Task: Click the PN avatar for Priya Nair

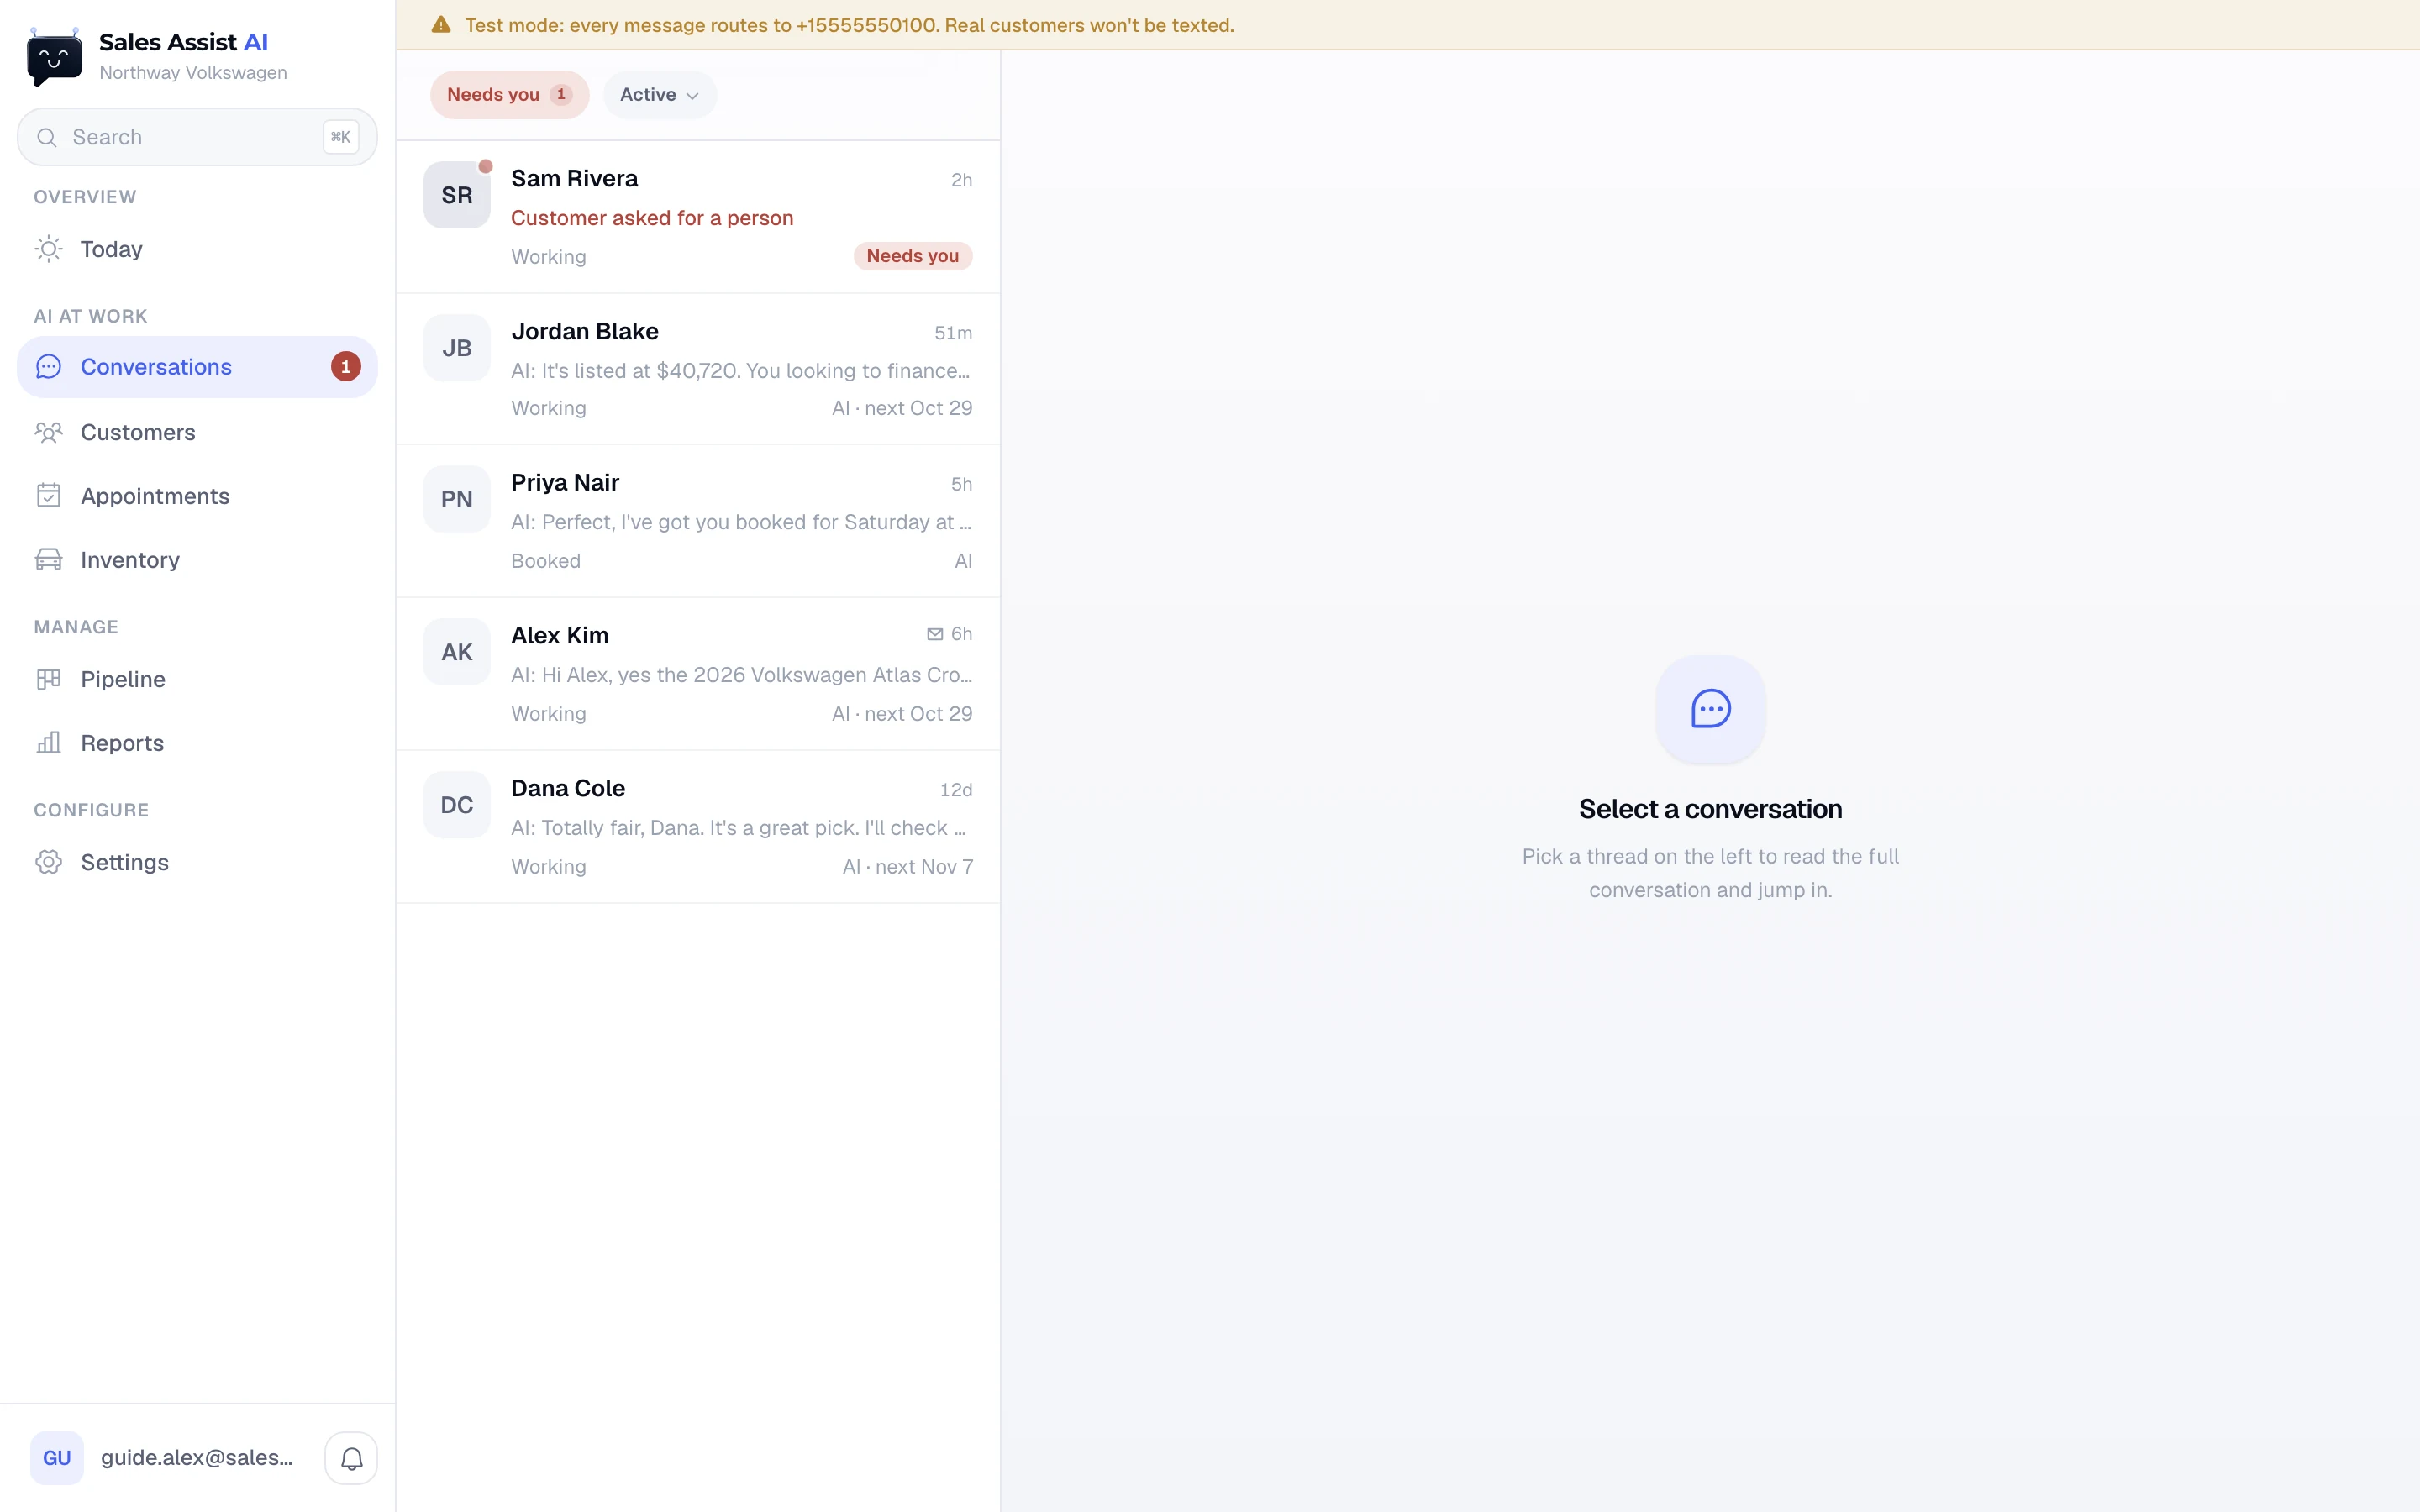Action: 457,499
